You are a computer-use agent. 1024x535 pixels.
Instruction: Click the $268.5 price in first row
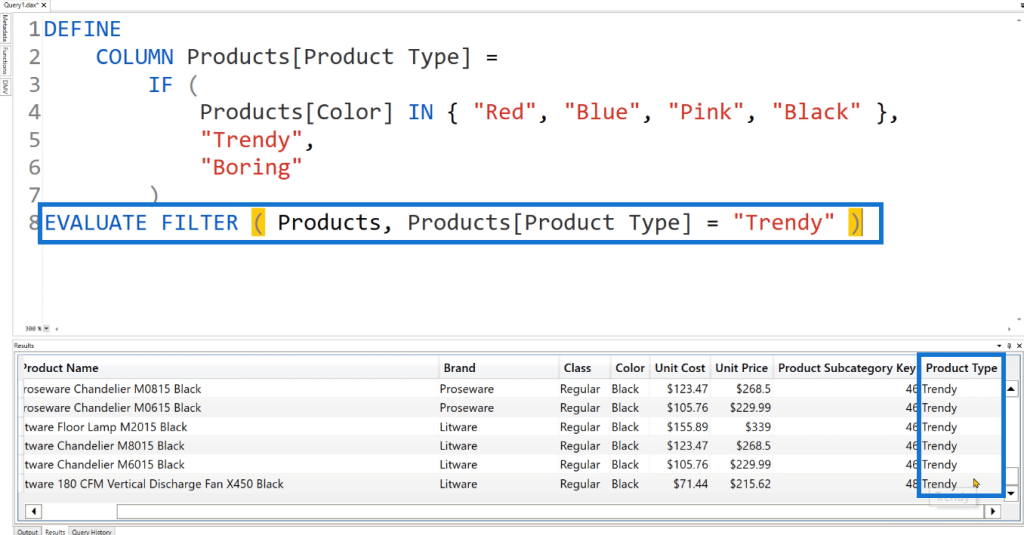point(753,389)
